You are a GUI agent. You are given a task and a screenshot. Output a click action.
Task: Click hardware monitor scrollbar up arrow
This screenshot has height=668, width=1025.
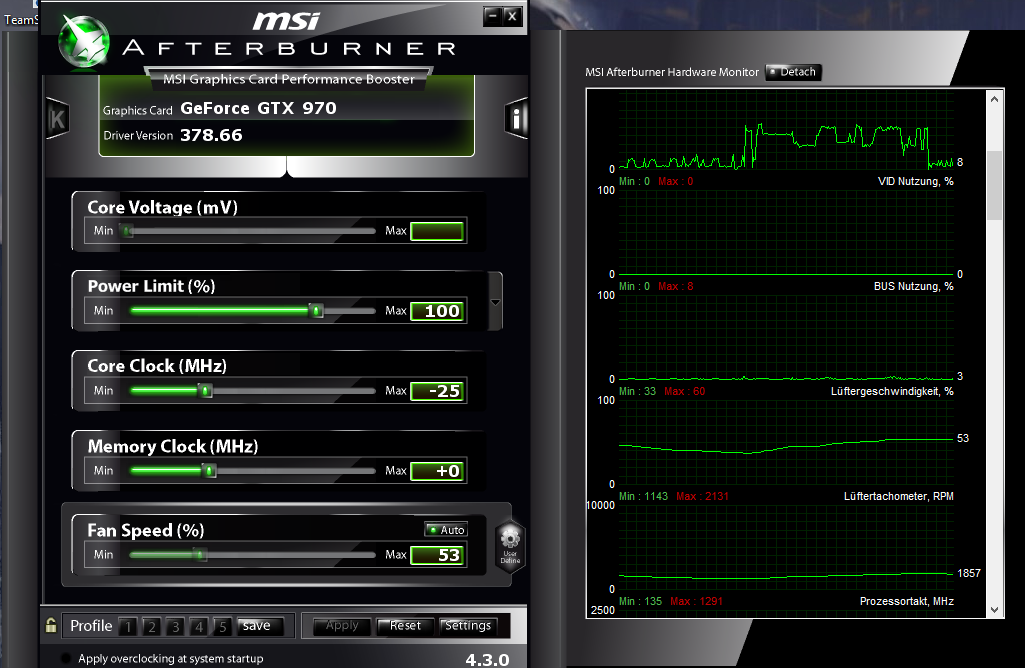(x=994, y=99)
